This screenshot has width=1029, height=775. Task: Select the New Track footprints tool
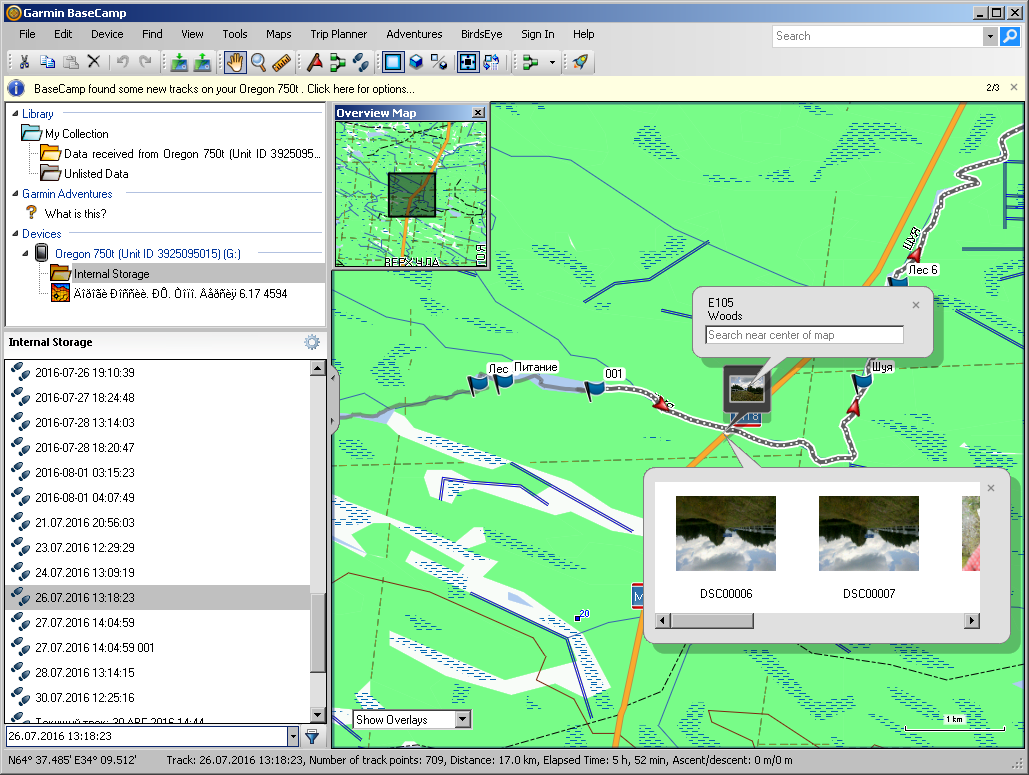point(361,62)
